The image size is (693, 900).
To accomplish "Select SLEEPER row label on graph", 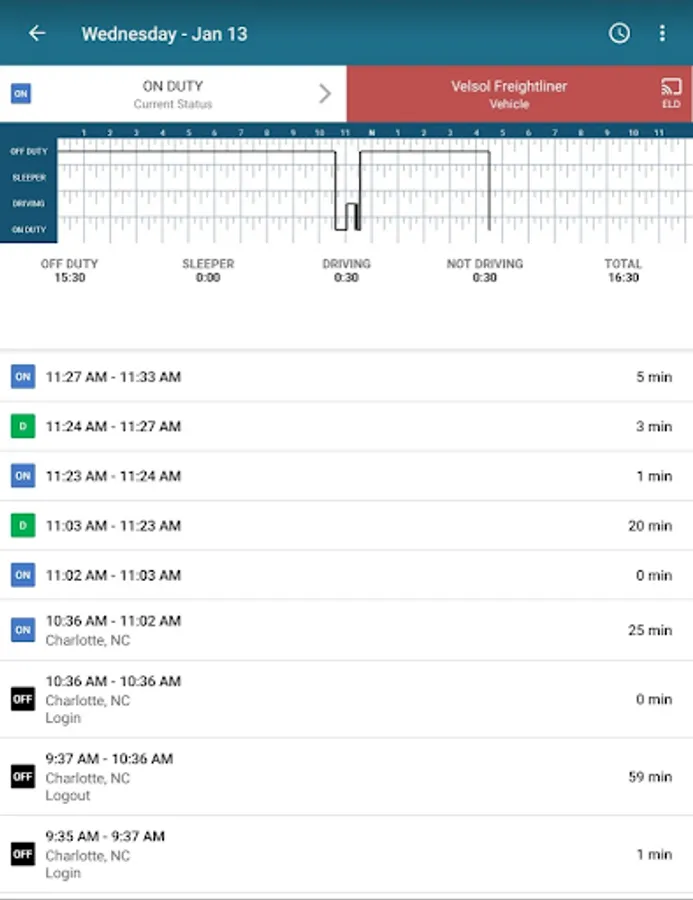I will [29, 178].
